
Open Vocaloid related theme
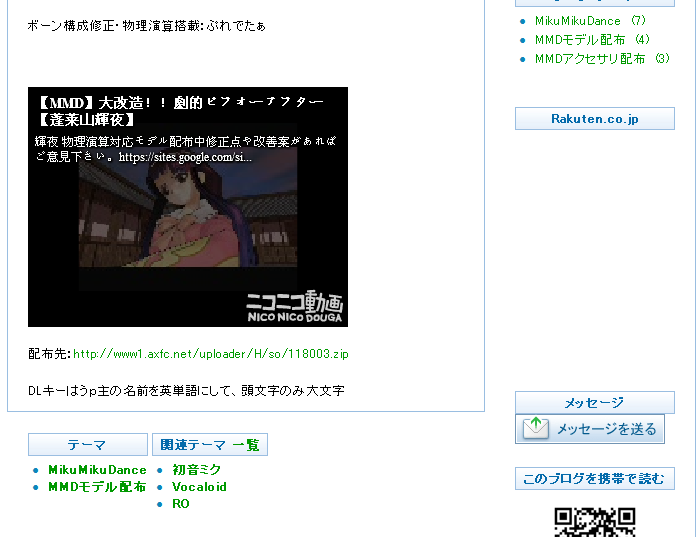pyautogui.click(x=199, y=486)
